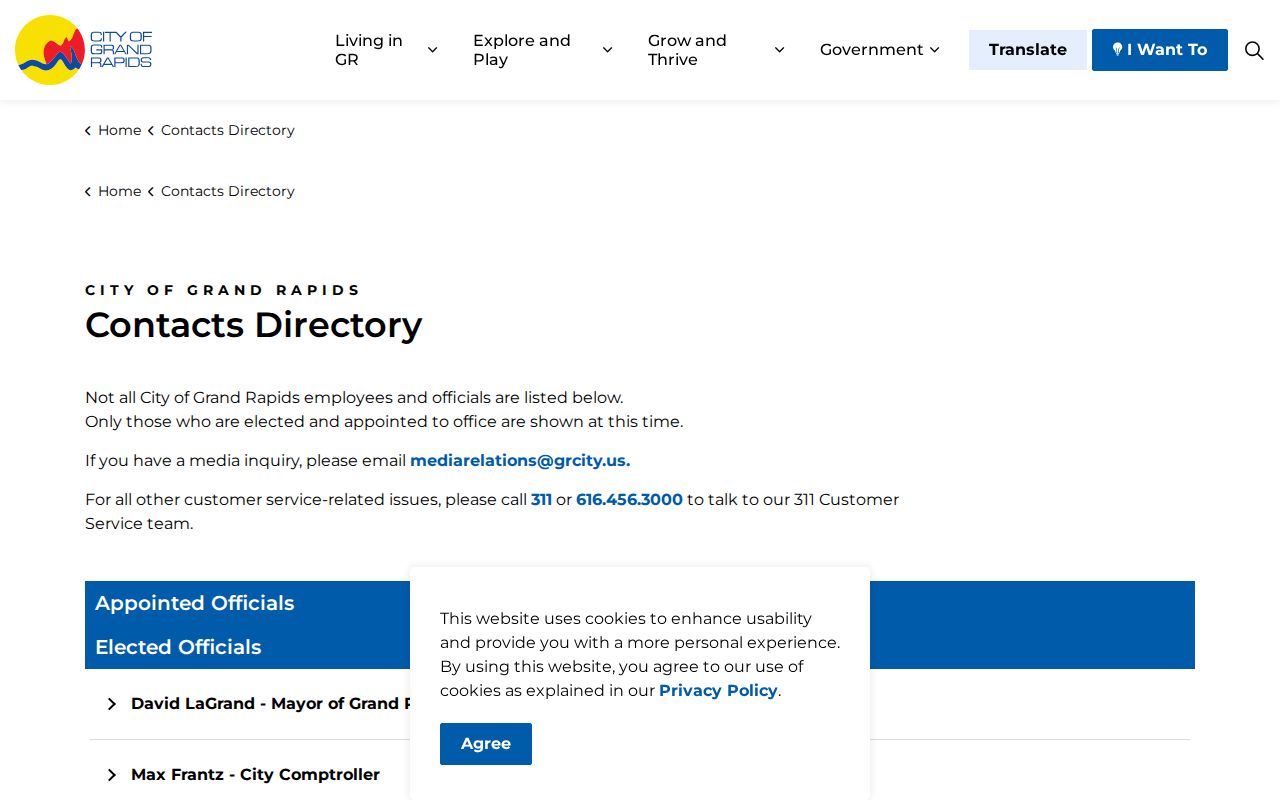Viewport: 1280px width, 800px height.
Task: Expand the Living in GR chevron
Action: [432, 50]
